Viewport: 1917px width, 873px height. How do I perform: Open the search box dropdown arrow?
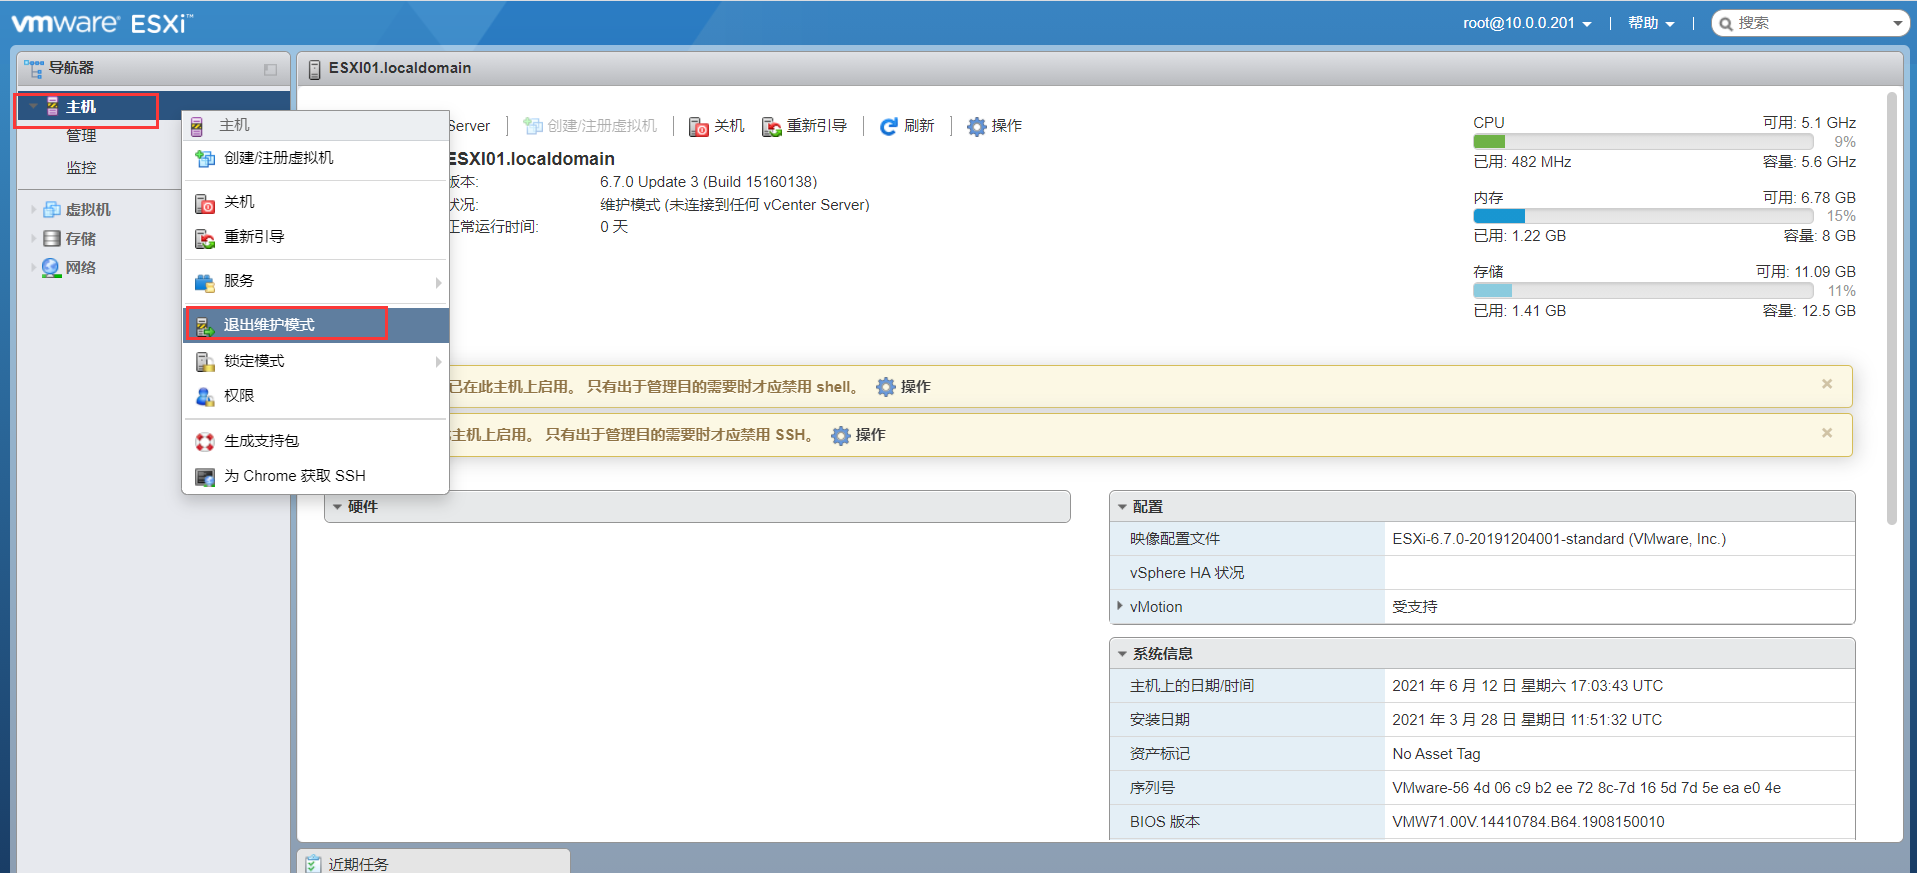point(1897,23)
